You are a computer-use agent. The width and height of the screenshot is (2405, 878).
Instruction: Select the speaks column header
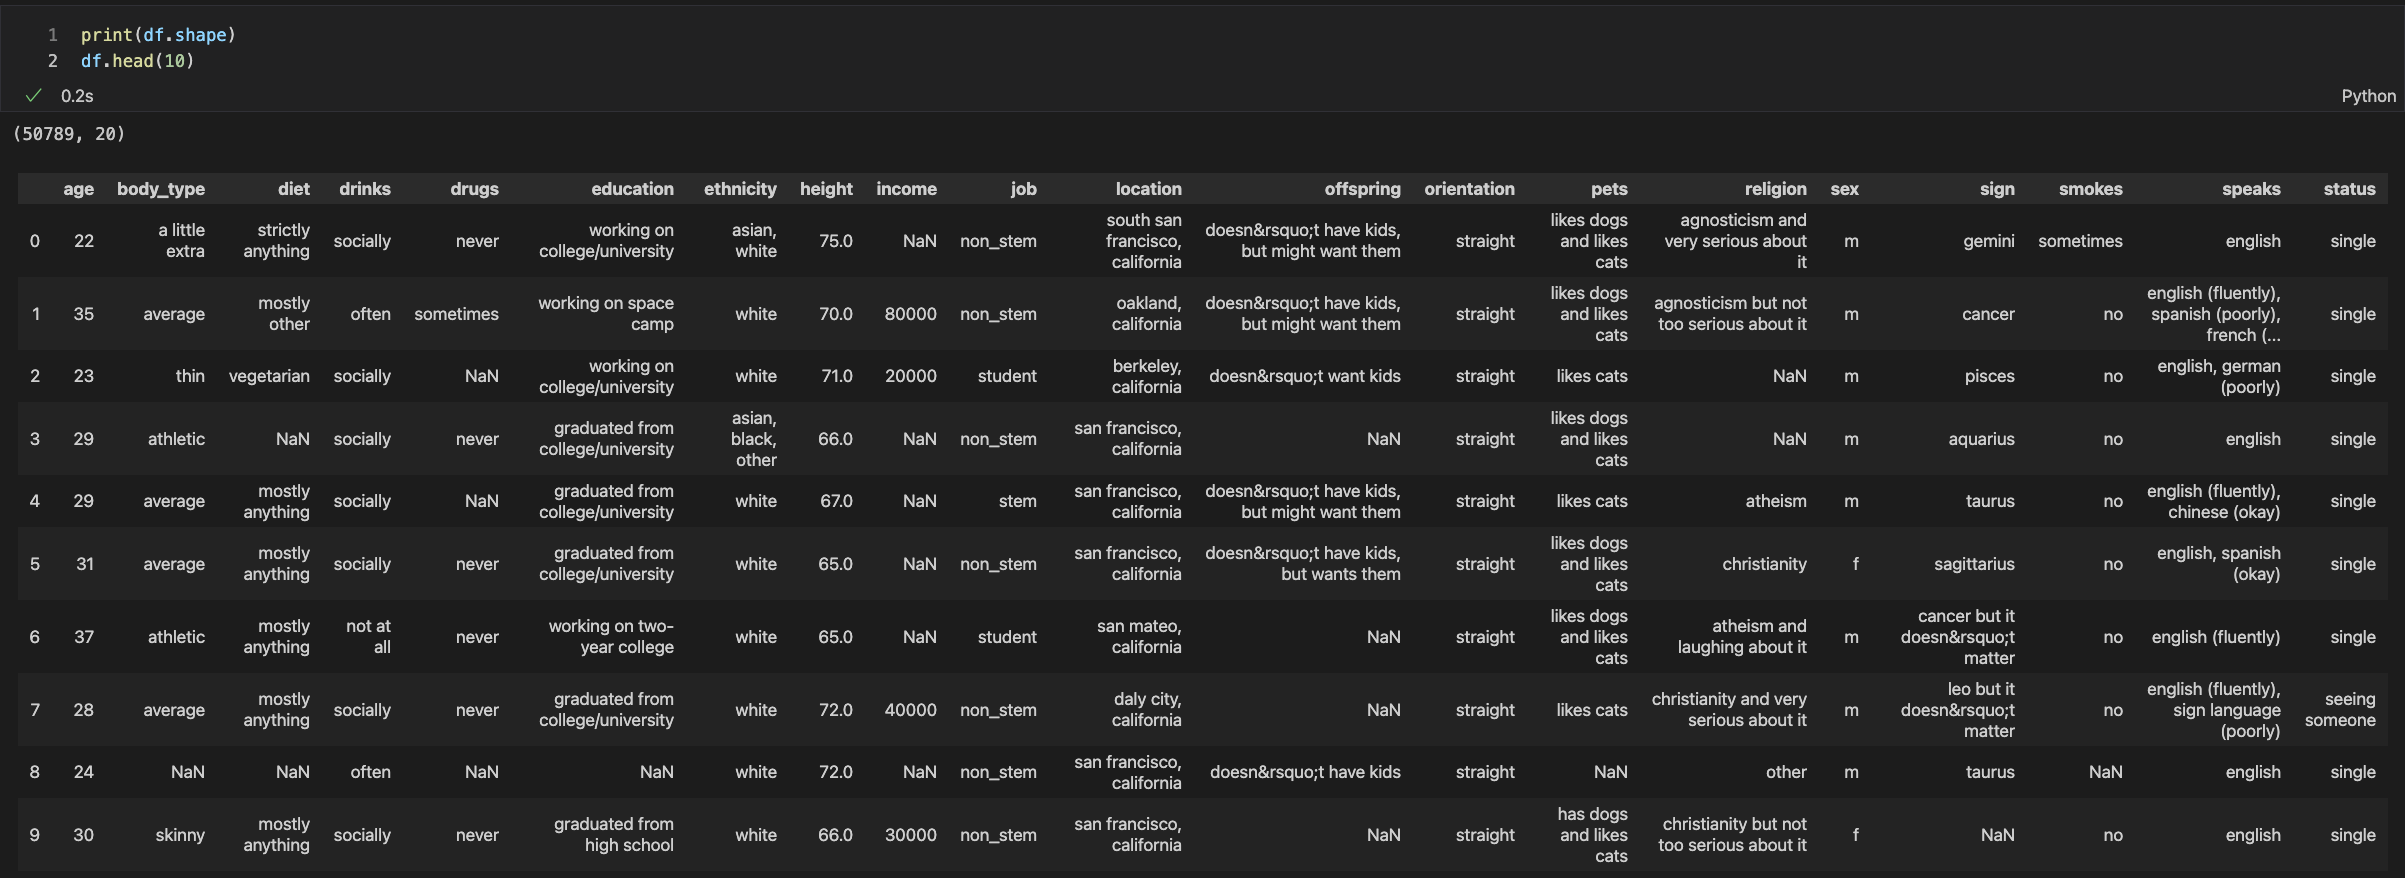pyautogui.click(x=2251, y=189)
